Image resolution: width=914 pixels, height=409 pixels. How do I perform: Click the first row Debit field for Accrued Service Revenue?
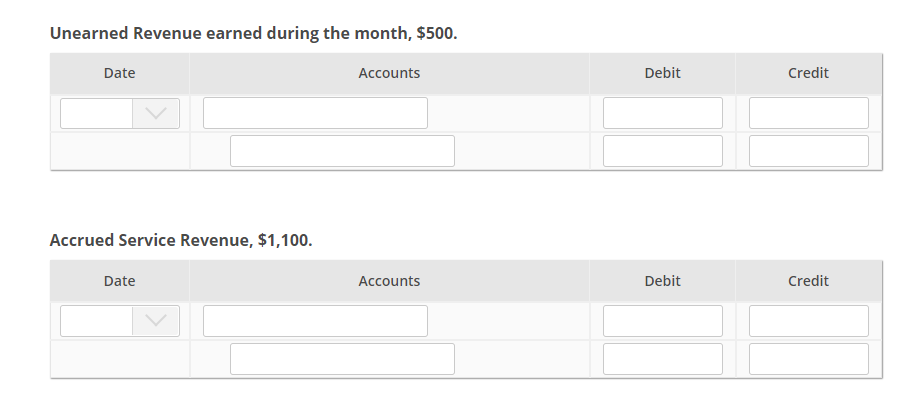tap(663, 320)
